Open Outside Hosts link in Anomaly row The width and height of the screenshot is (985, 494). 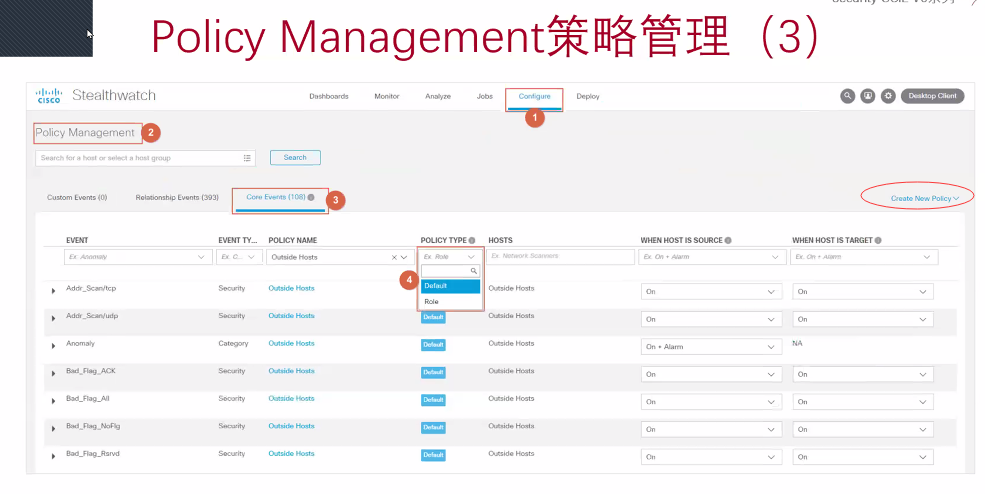pyautogui.click(x=291, y=343)
